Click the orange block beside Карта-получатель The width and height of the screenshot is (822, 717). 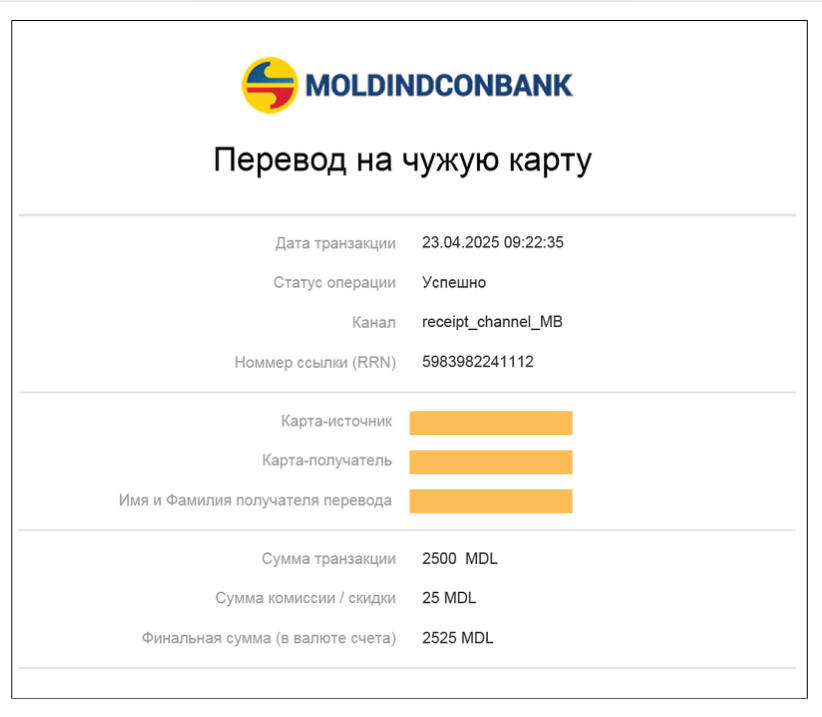tap(491, 462)
